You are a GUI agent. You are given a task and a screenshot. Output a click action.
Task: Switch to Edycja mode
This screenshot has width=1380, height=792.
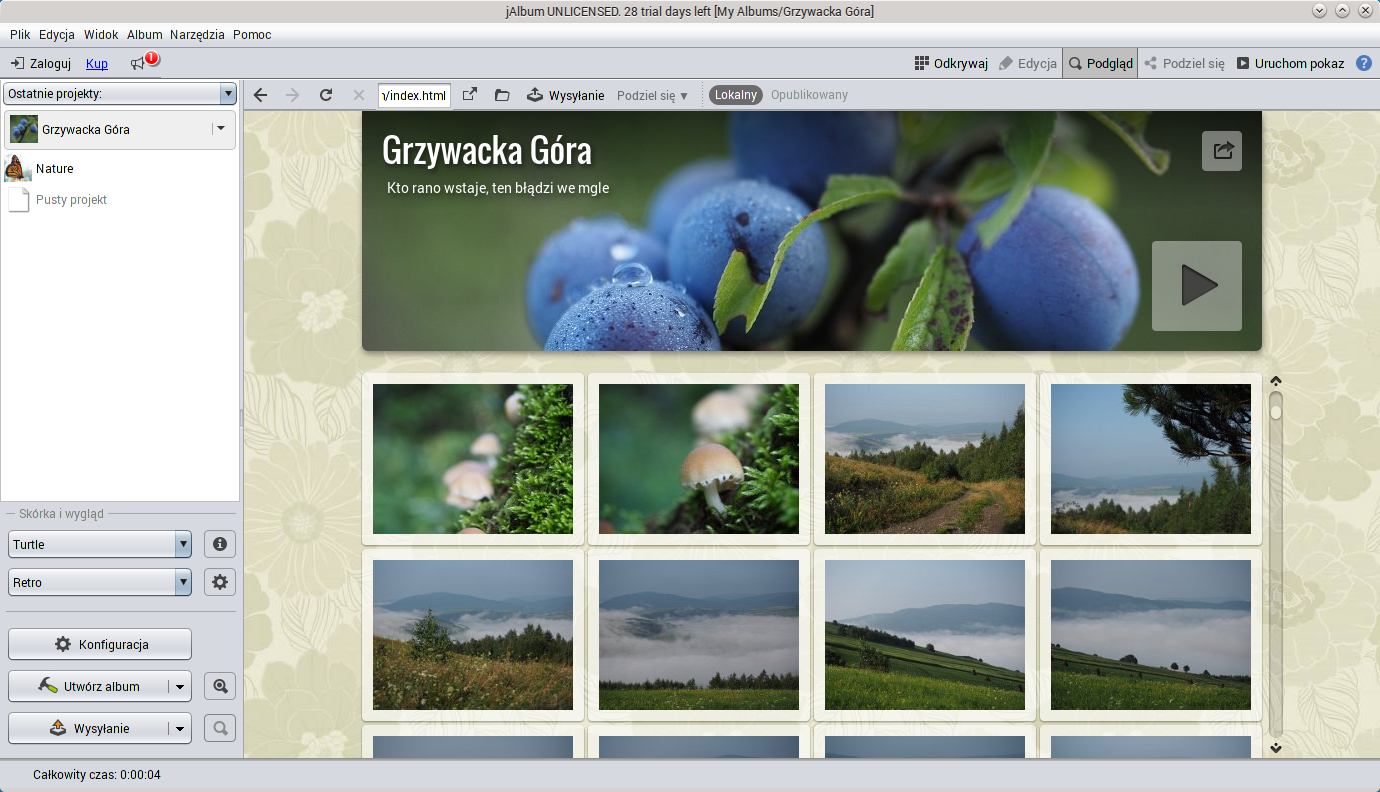1027,63
